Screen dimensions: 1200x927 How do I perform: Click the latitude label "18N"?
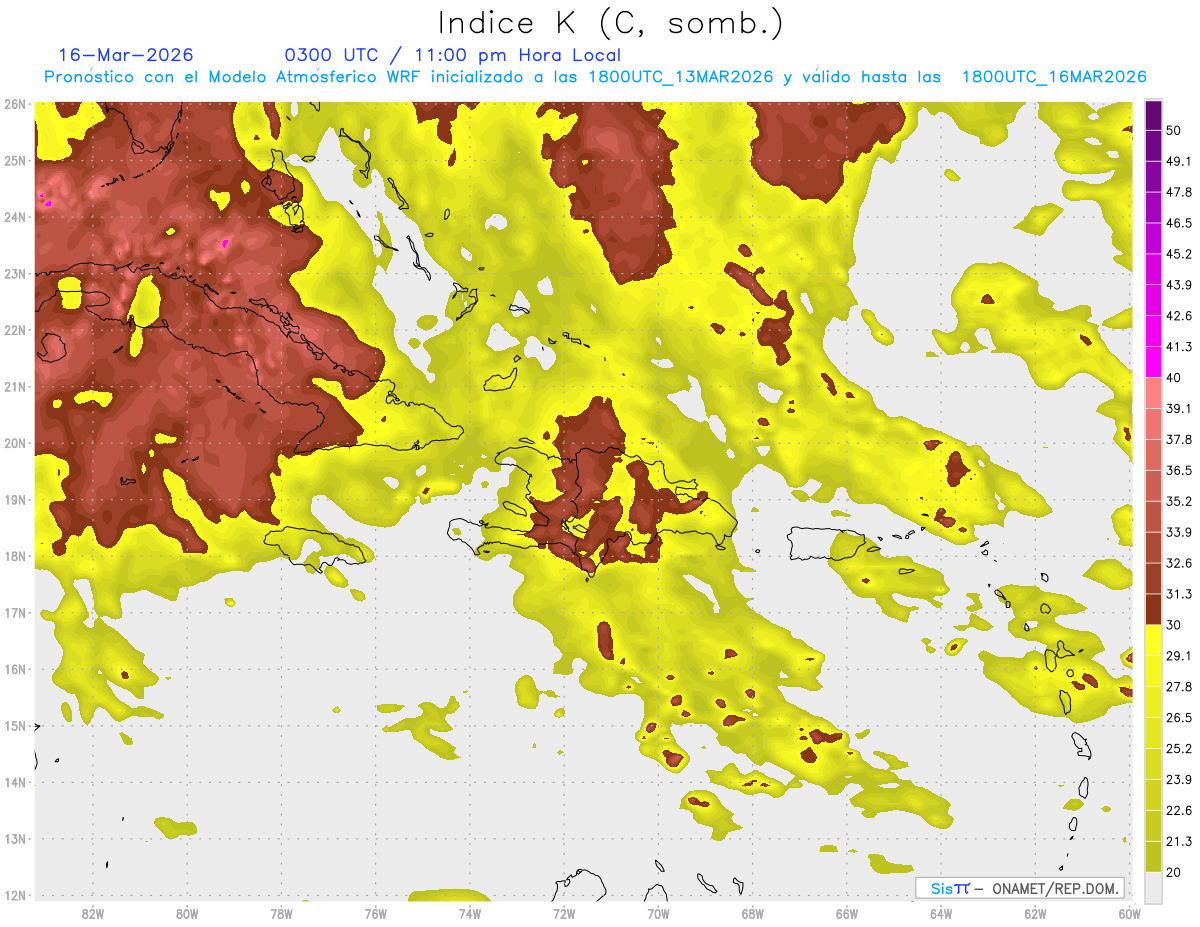click(14, 557)
